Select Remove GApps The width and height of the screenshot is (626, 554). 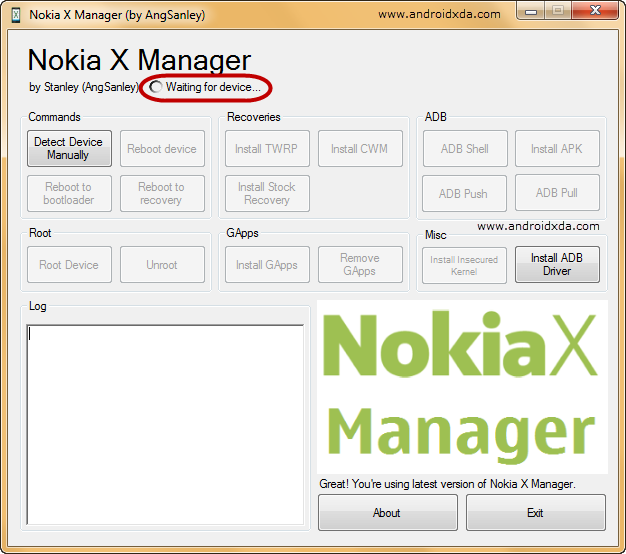(360, 265)
